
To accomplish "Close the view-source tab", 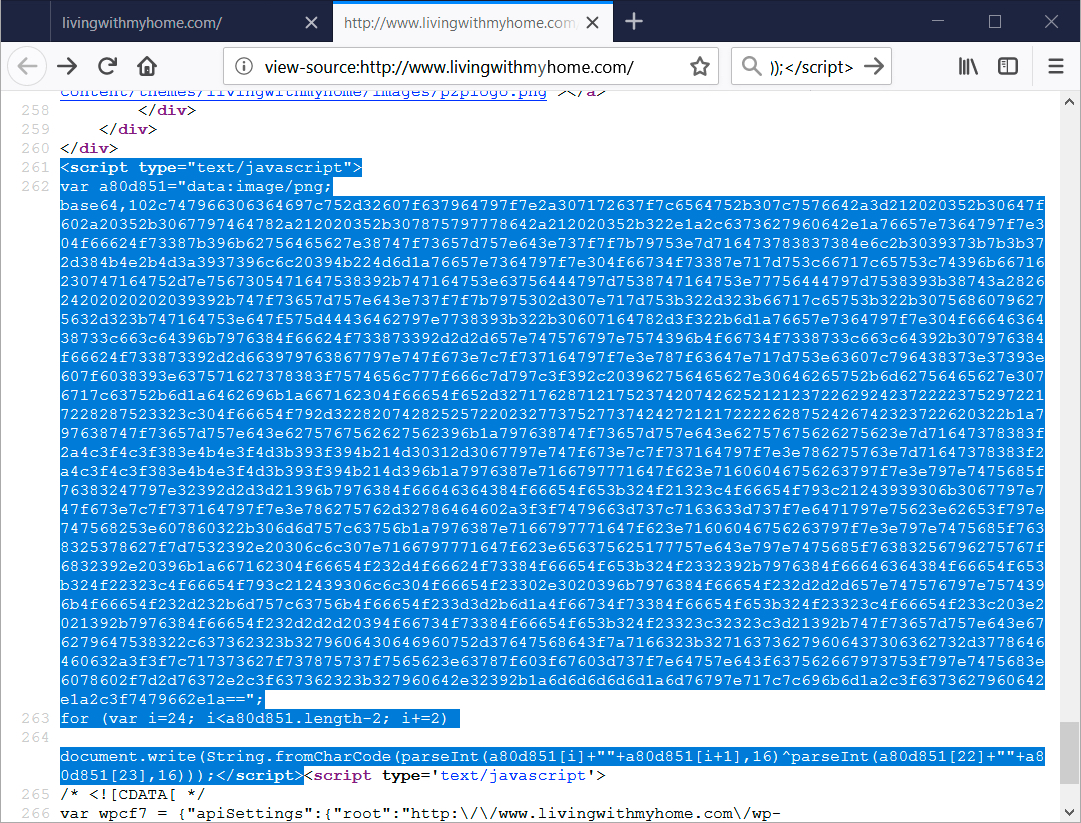I will [x=592, y=23].
